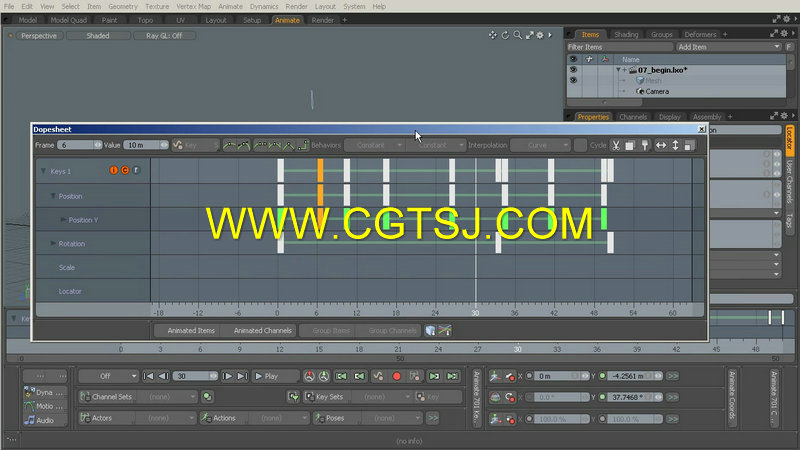
Task: Click the Play button
Action: point(274,376)
